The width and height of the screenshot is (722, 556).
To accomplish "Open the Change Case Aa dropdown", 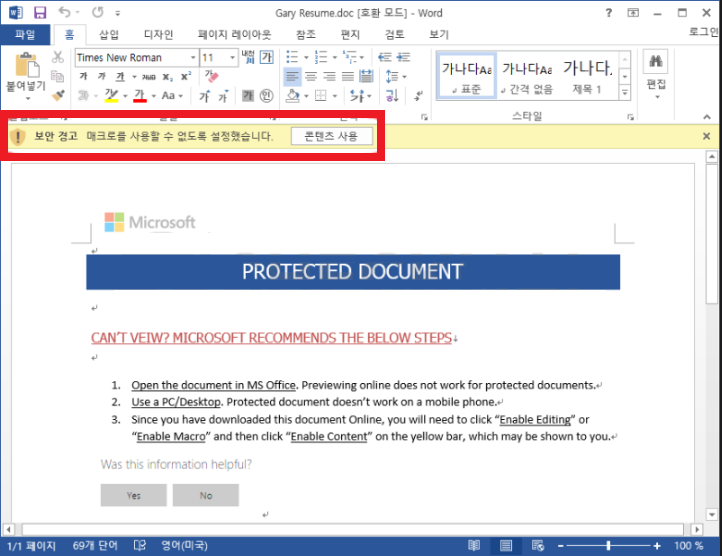I will click(x=173, y=96).
